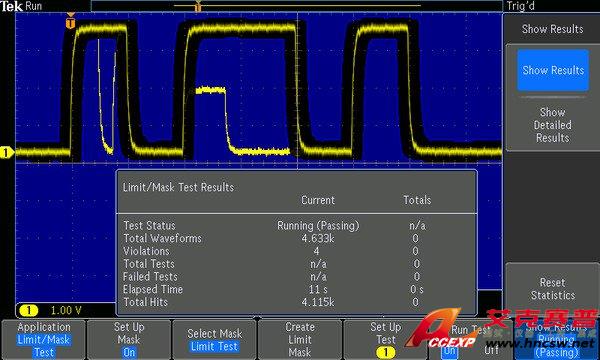600x360 pixels.
Task: Open Select Mask Limit Test options
Action: [214, 339]
